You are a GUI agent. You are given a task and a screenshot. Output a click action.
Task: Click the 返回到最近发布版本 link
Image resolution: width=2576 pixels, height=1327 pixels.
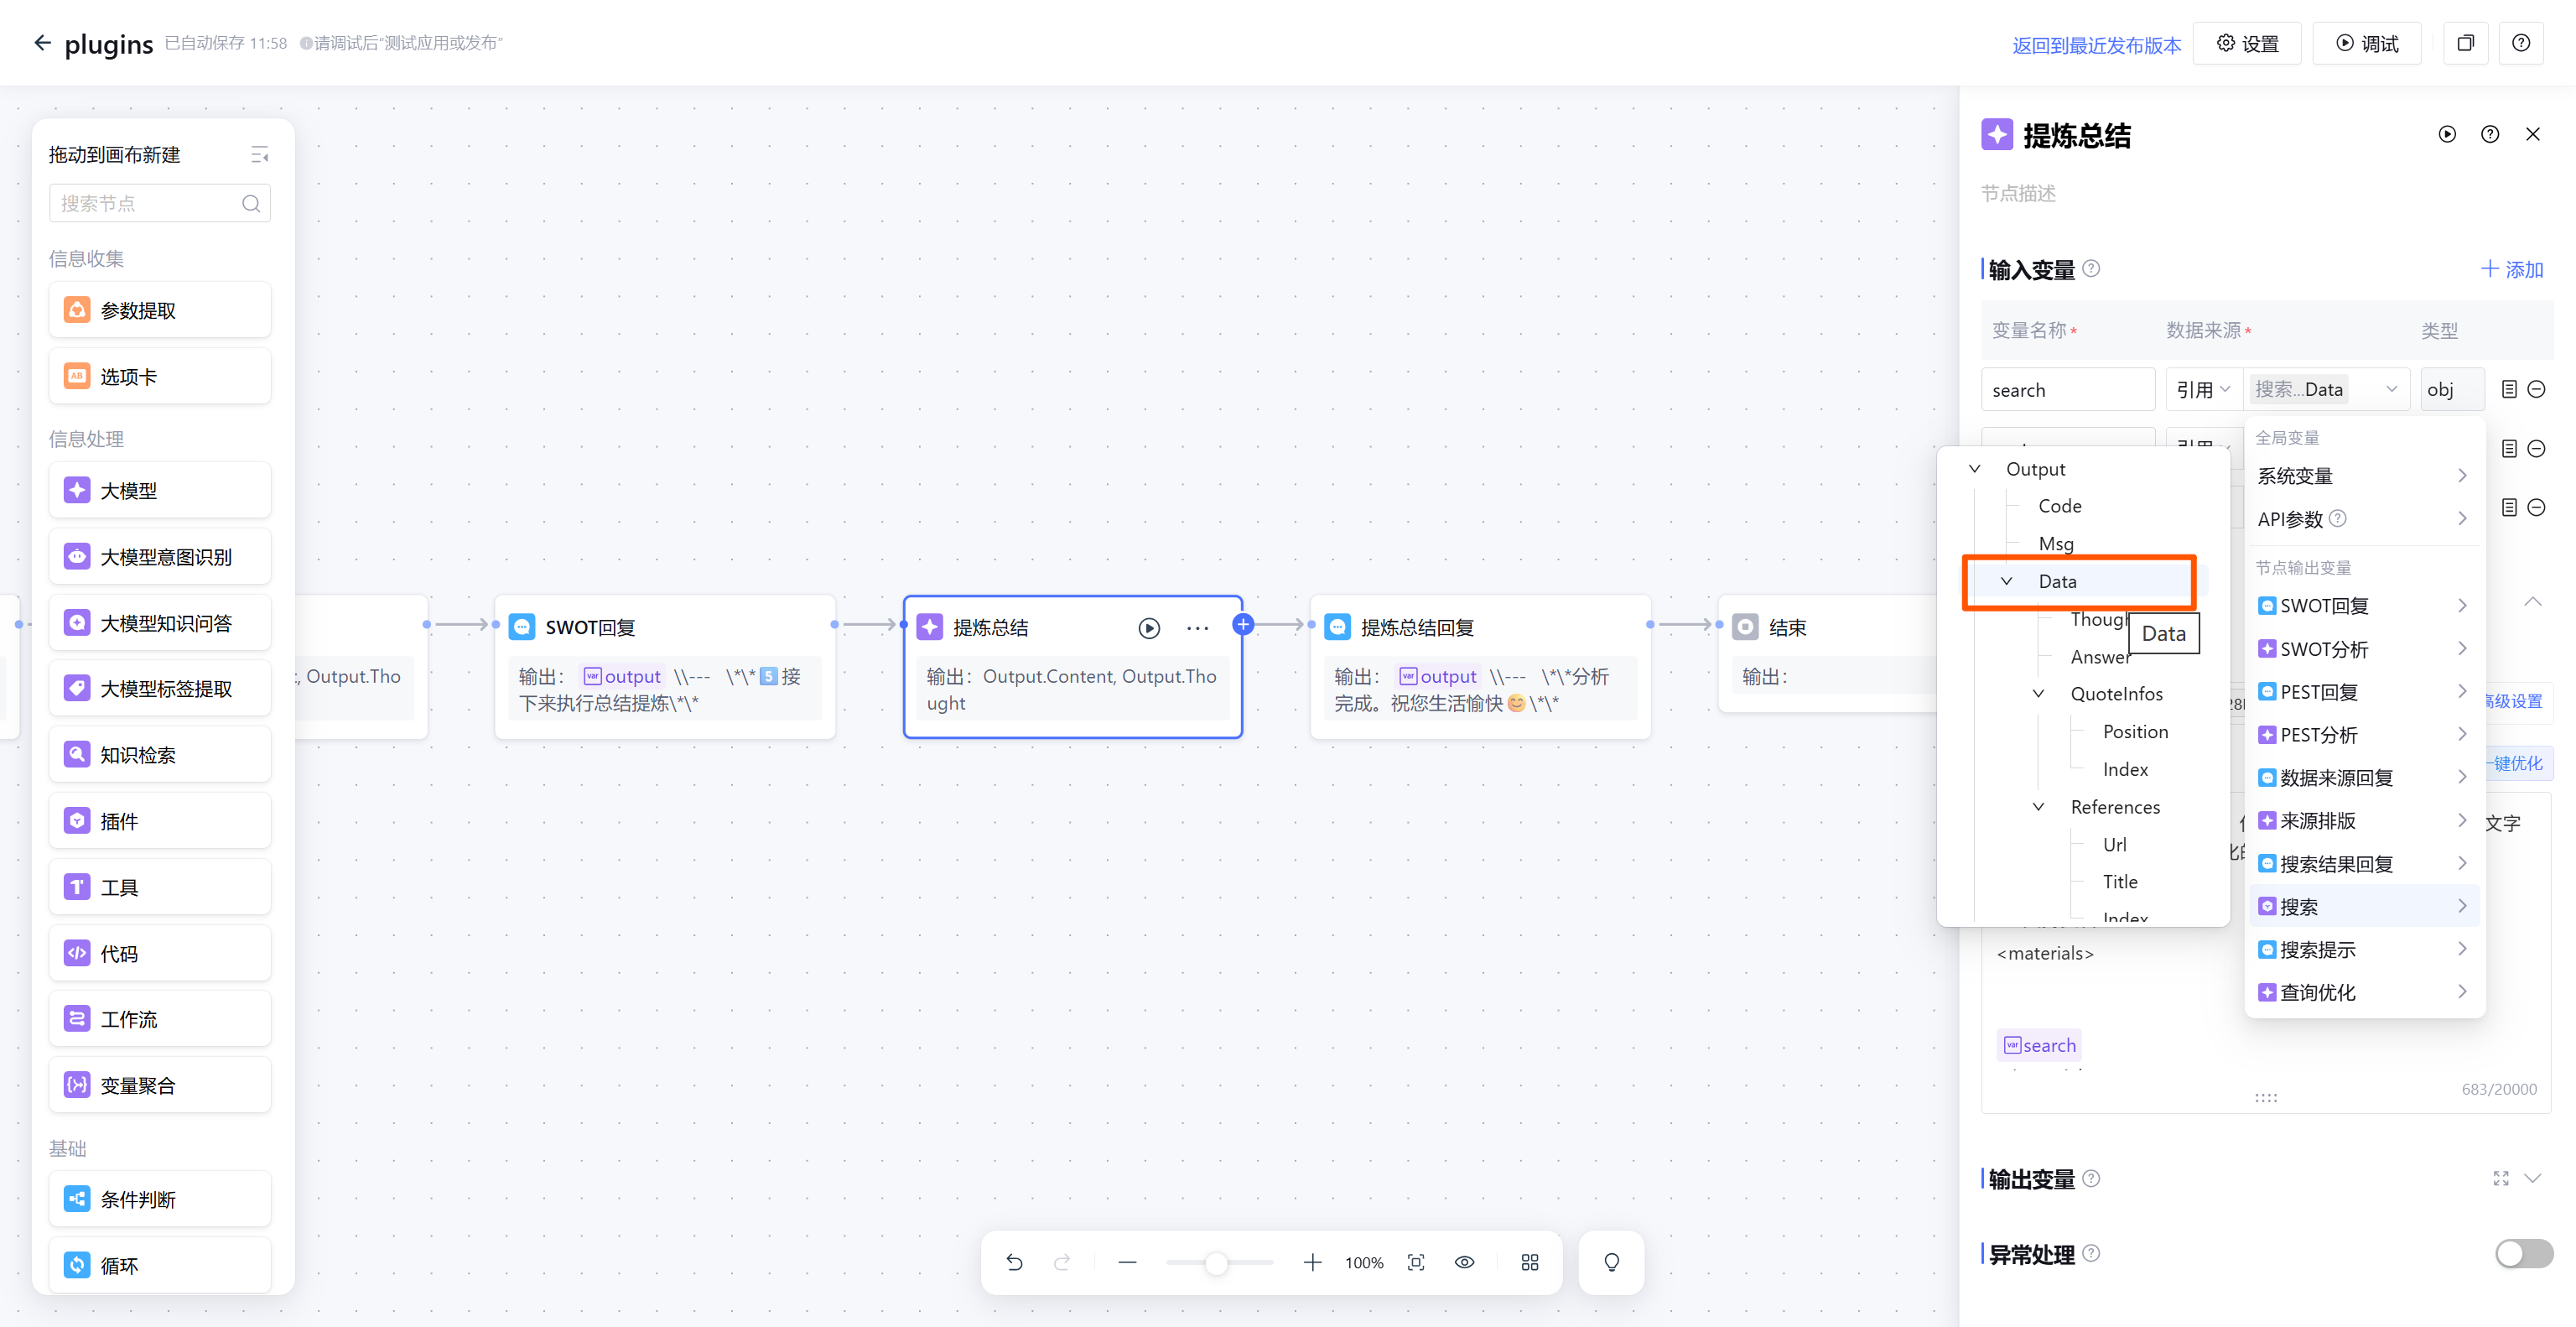(2096, 44)
